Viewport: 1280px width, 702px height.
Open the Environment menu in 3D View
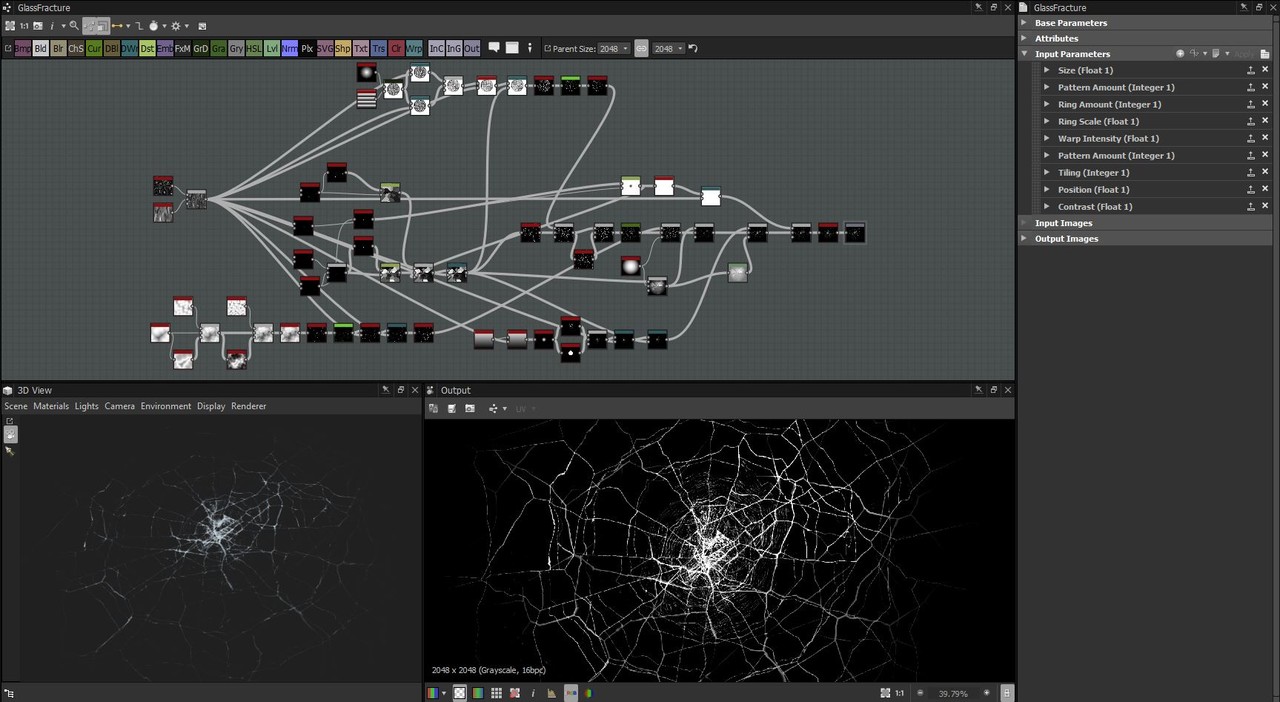[166, 406]
